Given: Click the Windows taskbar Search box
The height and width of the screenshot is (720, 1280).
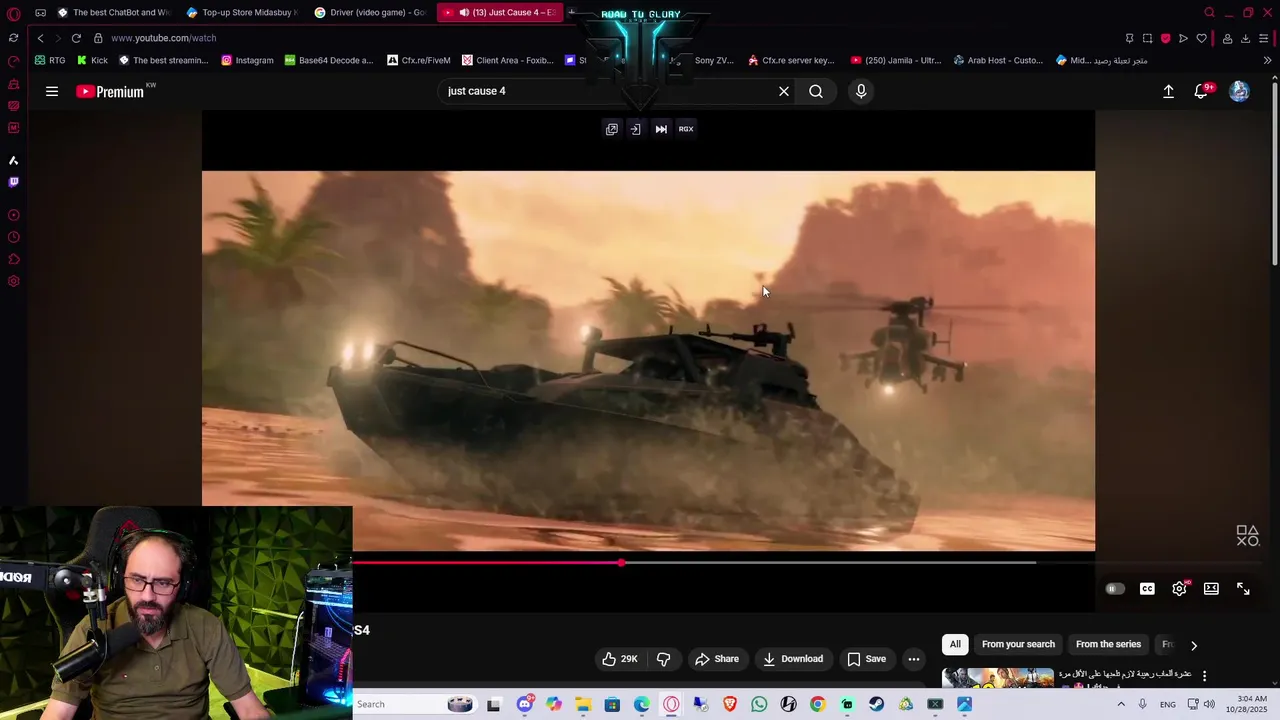Looking at the screenshot, I should 415,704.
